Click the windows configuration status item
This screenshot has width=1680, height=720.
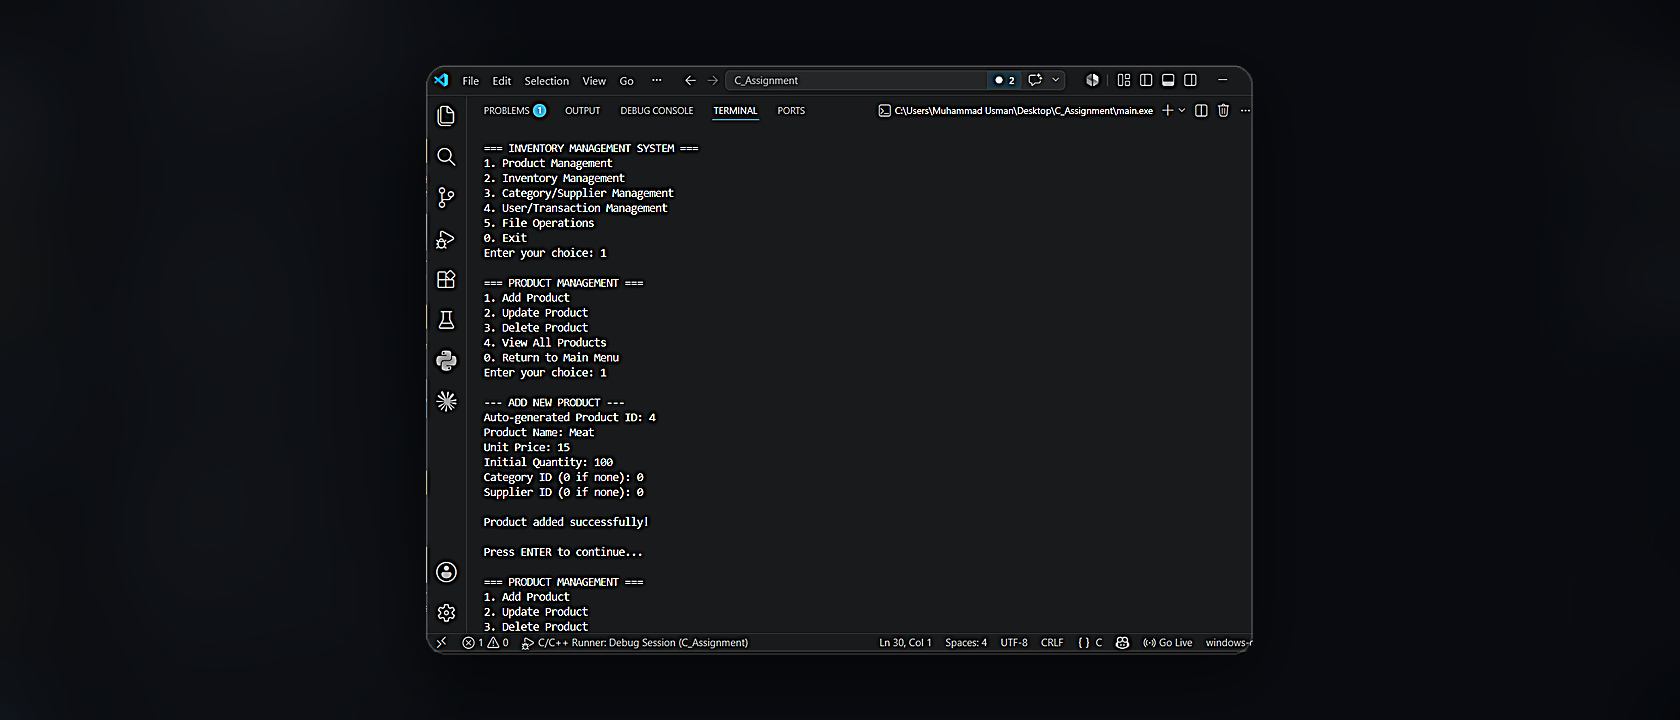(x=1227, y=643)
